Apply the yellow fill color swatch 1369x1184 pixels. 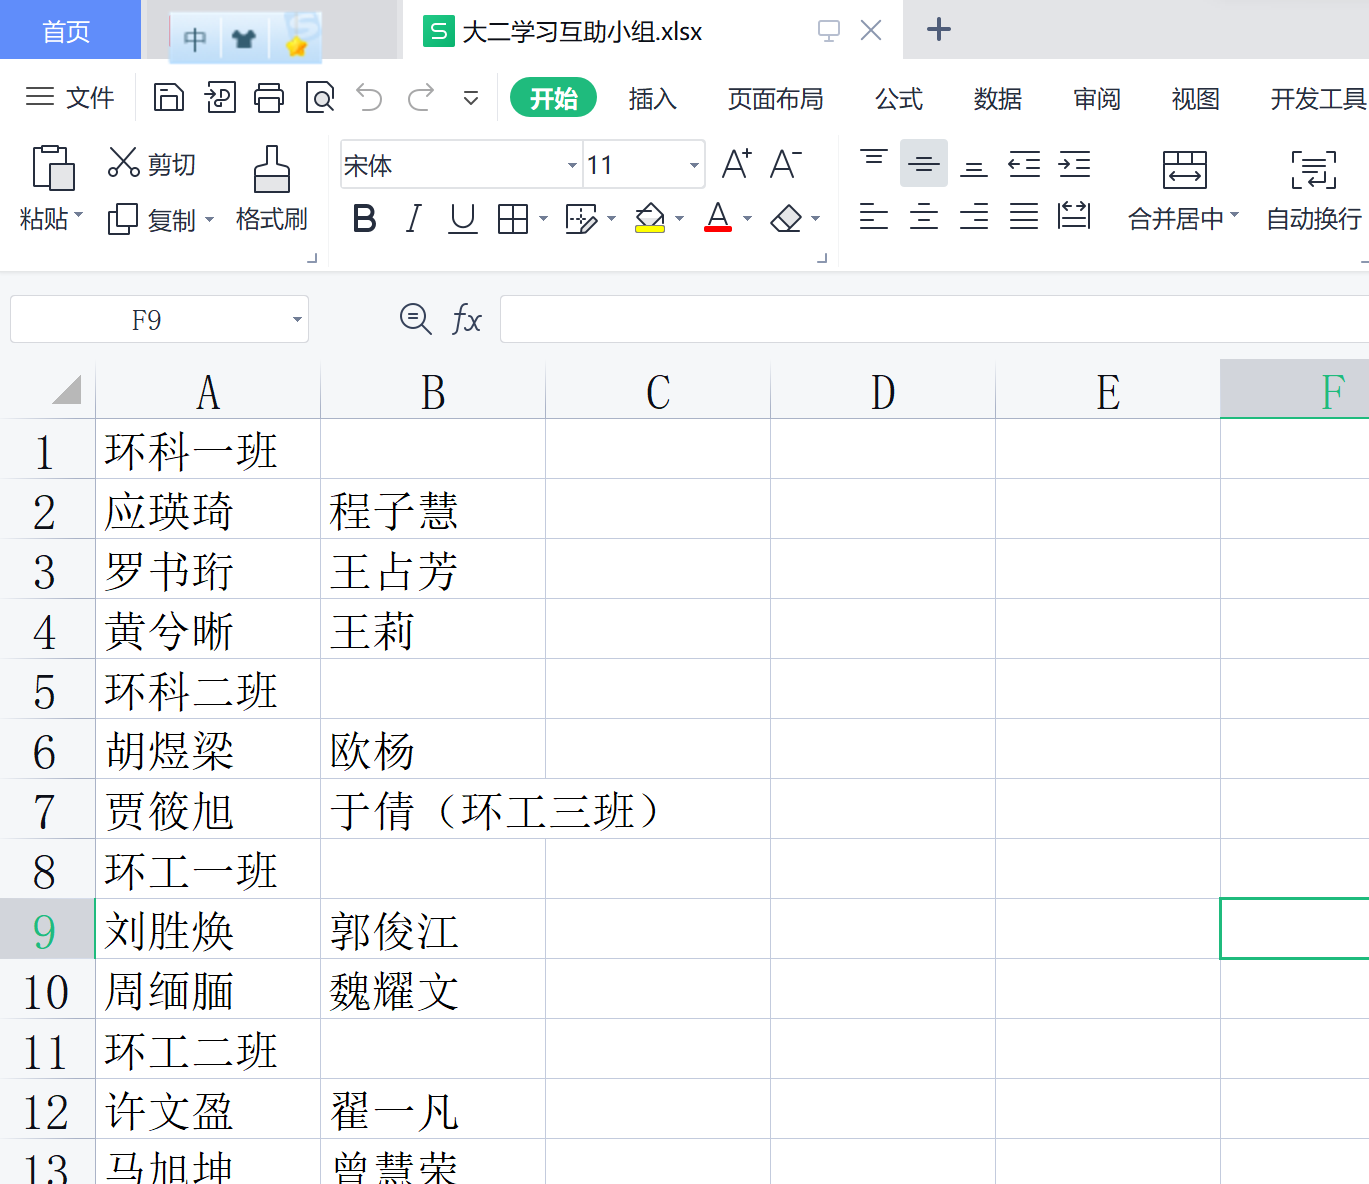(x=650, y=218)
